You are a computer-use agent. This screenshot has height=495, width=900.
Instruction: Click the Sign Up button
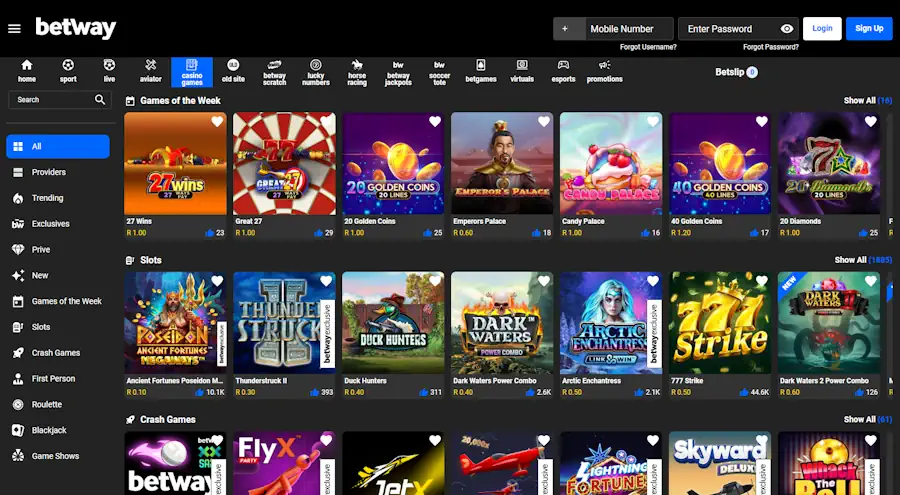point(869,29)
